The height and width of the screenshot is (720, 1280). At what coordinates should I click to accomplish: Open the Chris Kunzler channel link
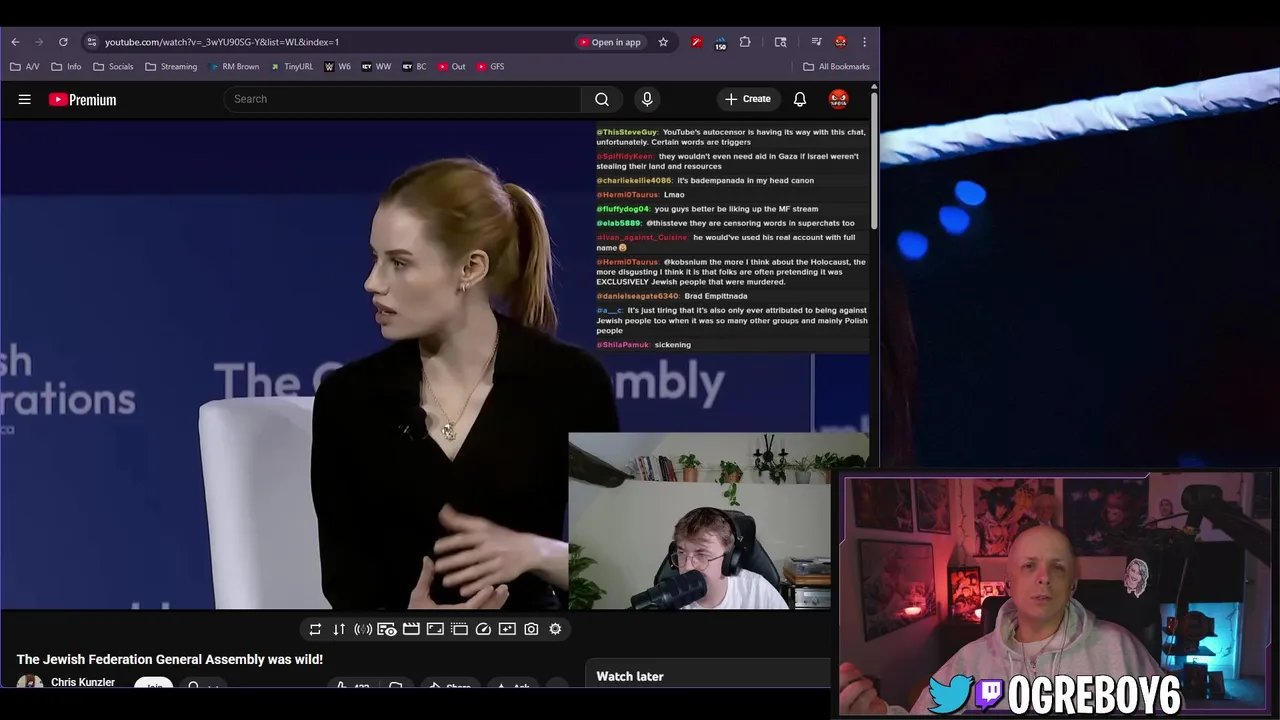pos(83,682)
